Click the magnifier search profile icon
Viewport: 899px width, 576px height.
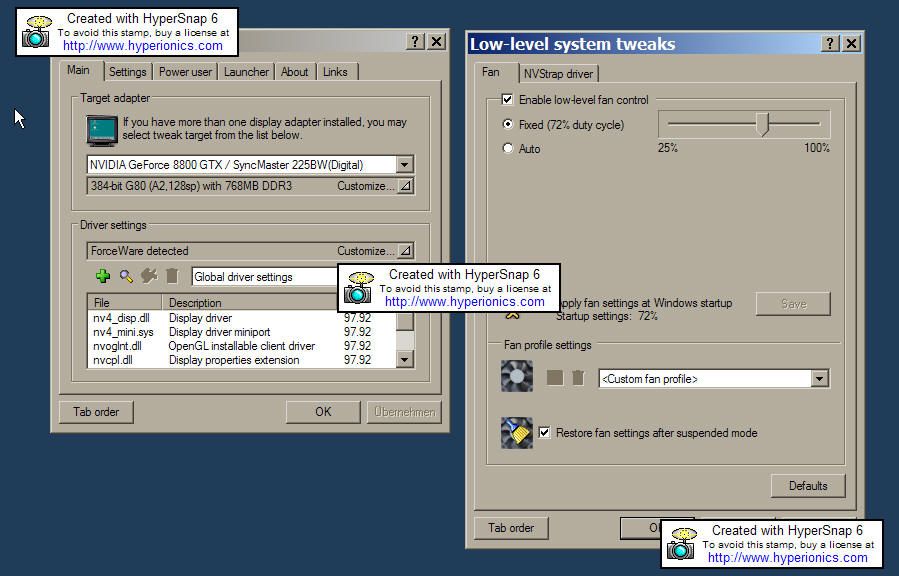[x=126, y=276]
